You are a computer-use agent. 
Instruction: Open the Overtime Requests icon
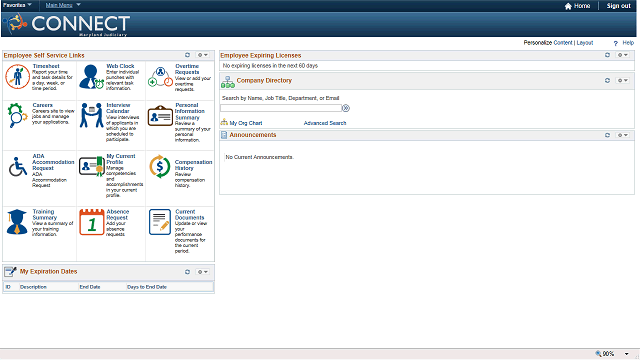tap(160, 77)
